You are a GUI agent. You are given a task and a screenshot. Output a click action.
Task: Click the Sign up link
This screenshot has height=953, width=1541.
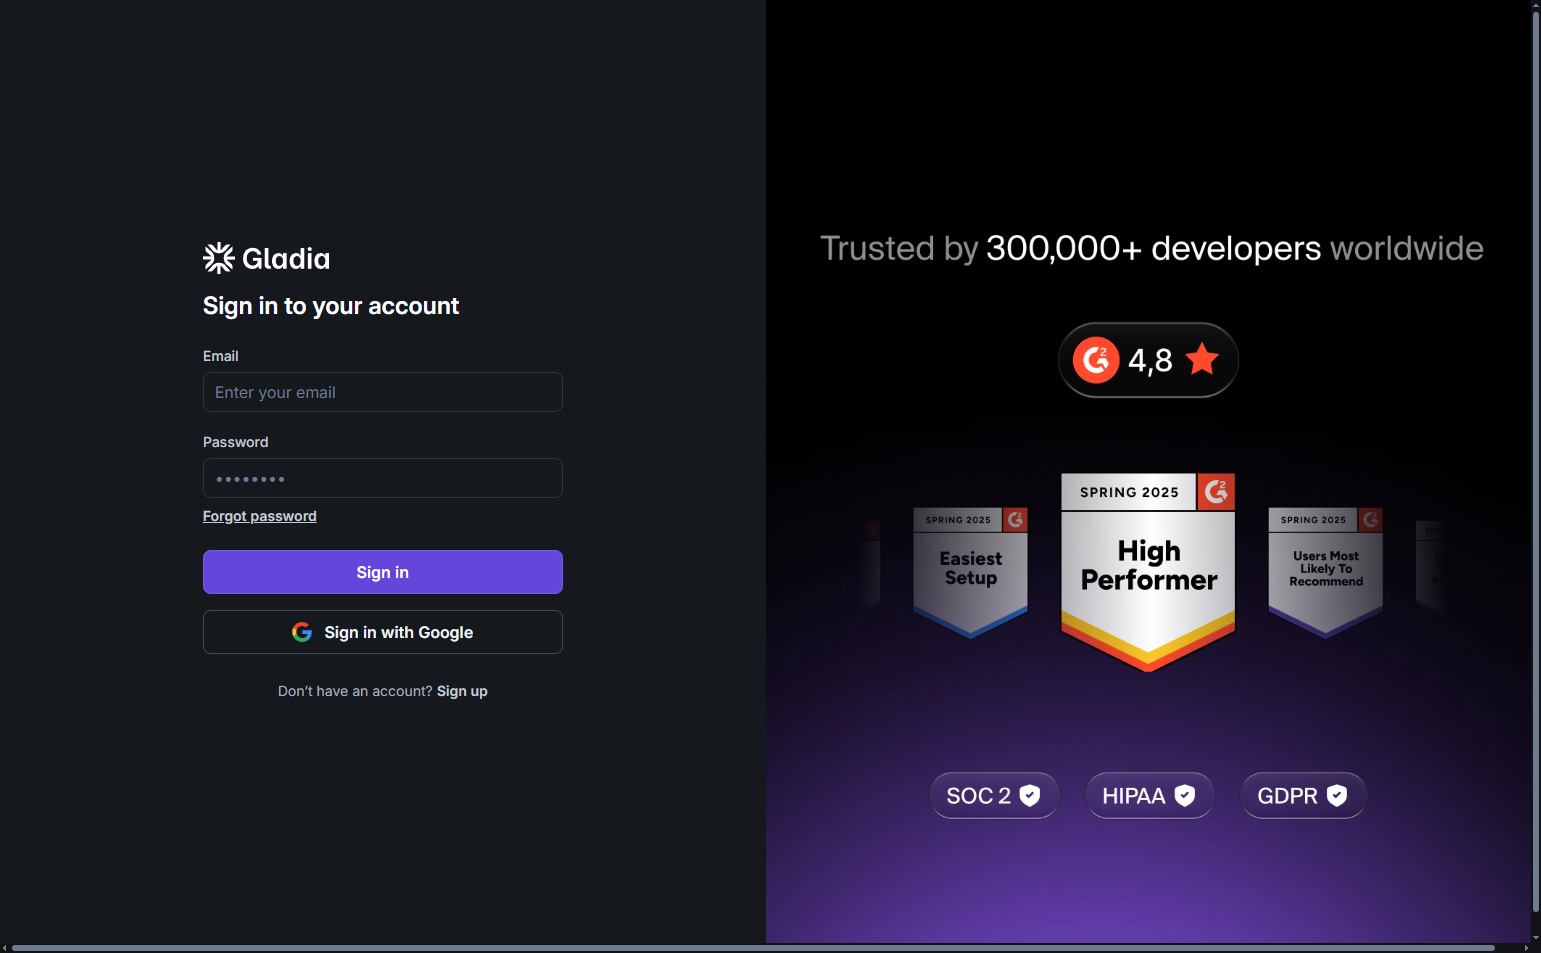click(x=462, y=691)
